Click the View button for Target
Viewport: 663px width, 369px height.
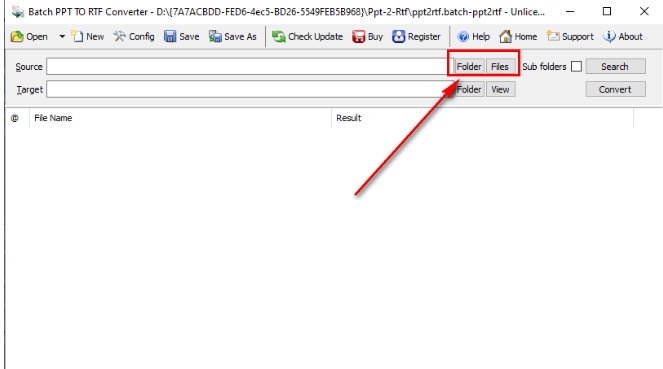pyautogui.click(x=501, y=89)
